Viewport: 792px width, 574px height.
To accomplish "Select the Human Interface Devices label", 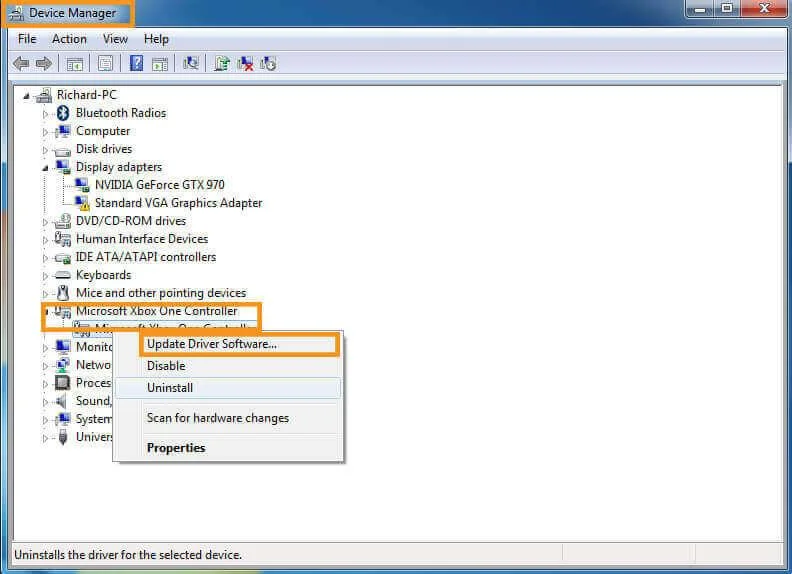I will pyautogui.click(x=142, y=239).
